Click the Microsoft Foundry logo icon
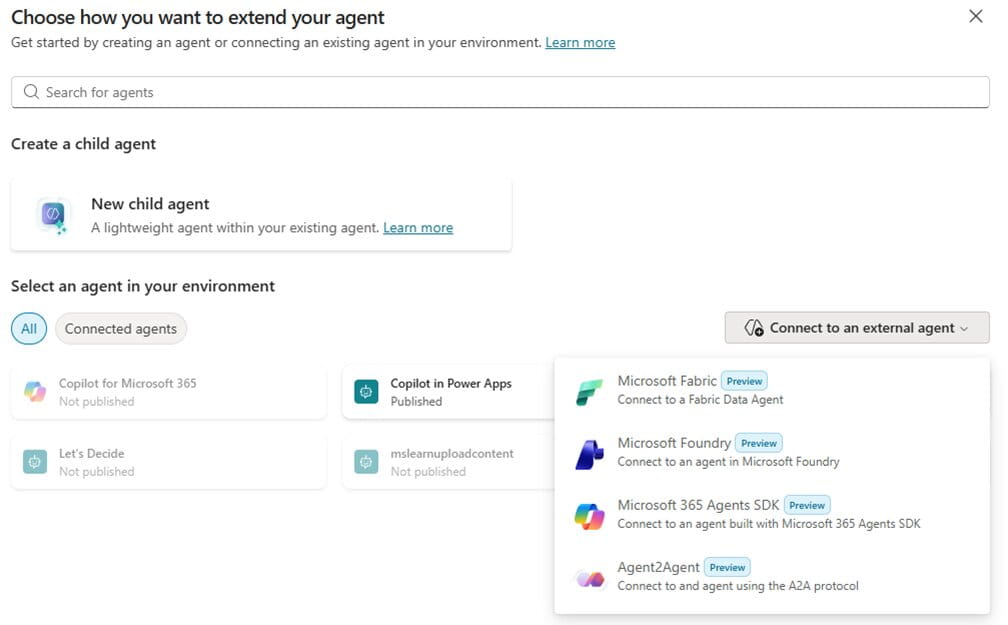Screen dimensions: 1008x625 coord(592,450)
